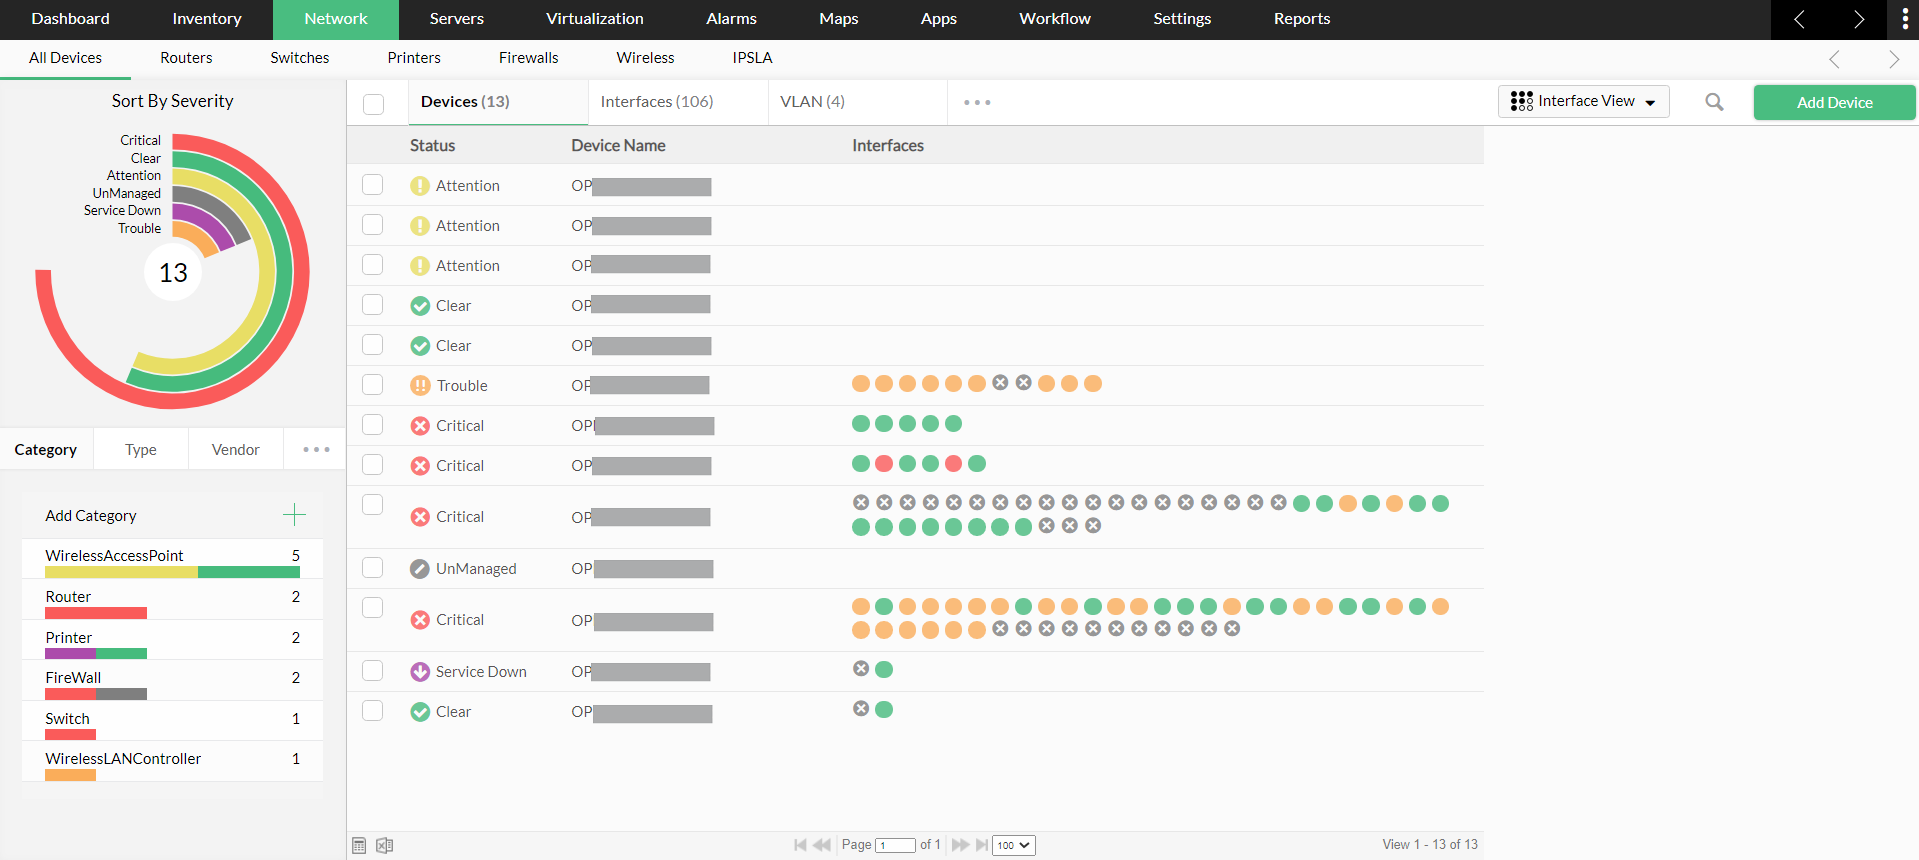Tick the checkbox for the Service Down device
Image resolution: width=1919 pixels, height=860 pixels.
coord(373,671)
